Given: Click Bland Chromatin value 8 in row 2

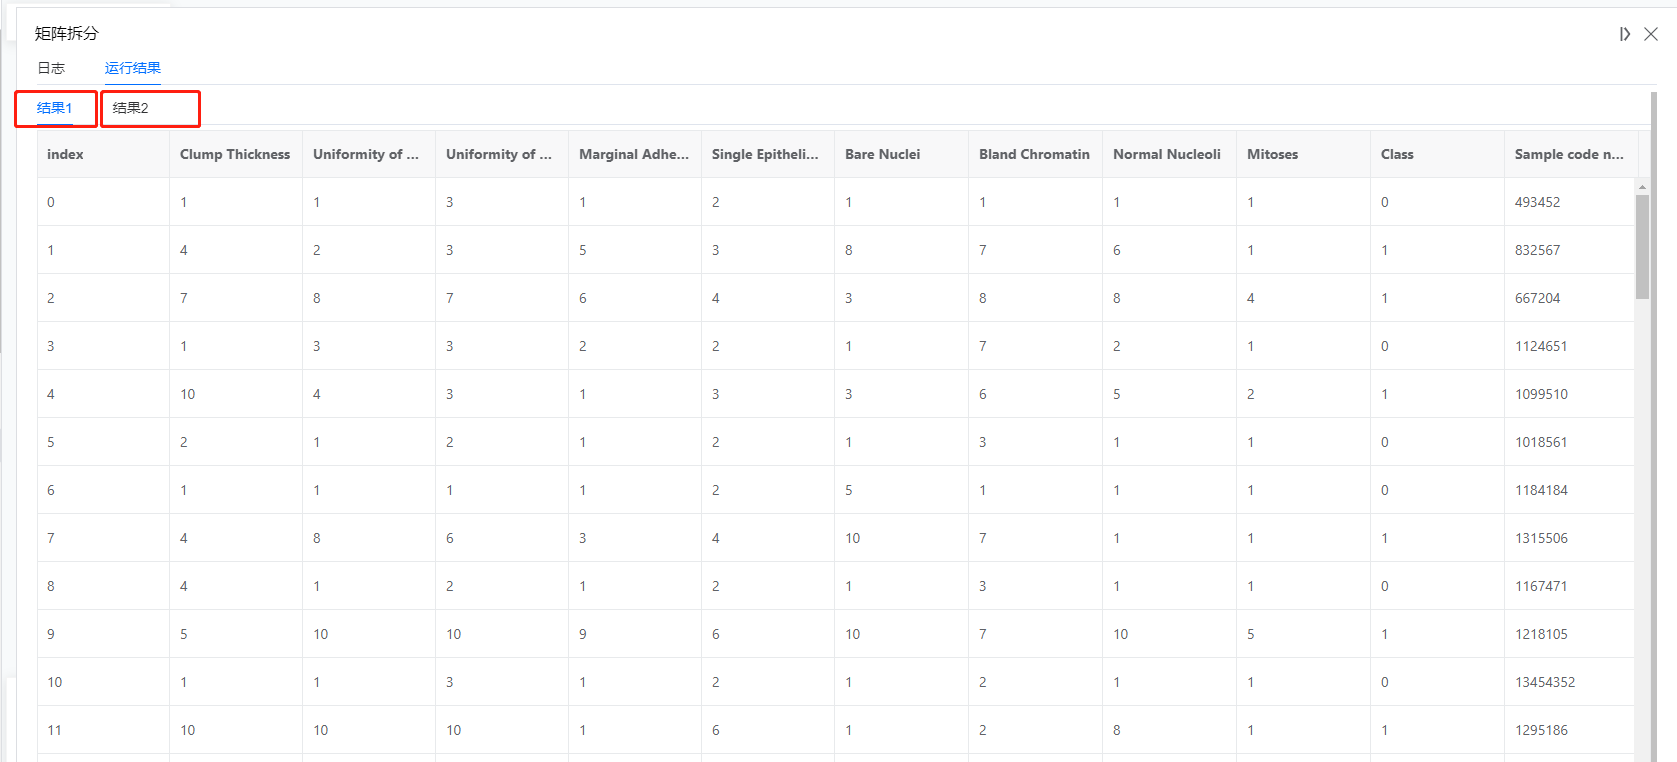Looking at the screenshot, I should tap(983, 298).
